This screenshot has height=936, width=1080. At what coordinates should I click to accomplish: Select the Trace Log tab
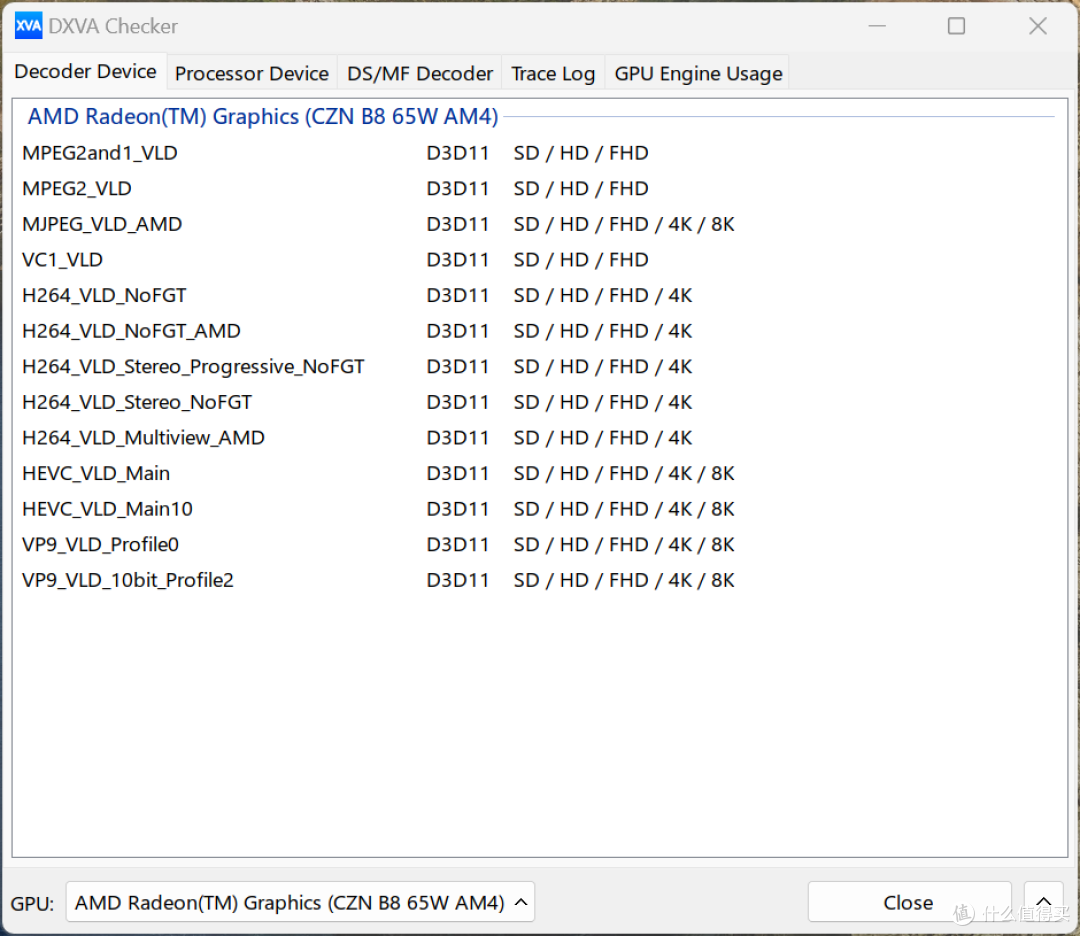point(553,74)
